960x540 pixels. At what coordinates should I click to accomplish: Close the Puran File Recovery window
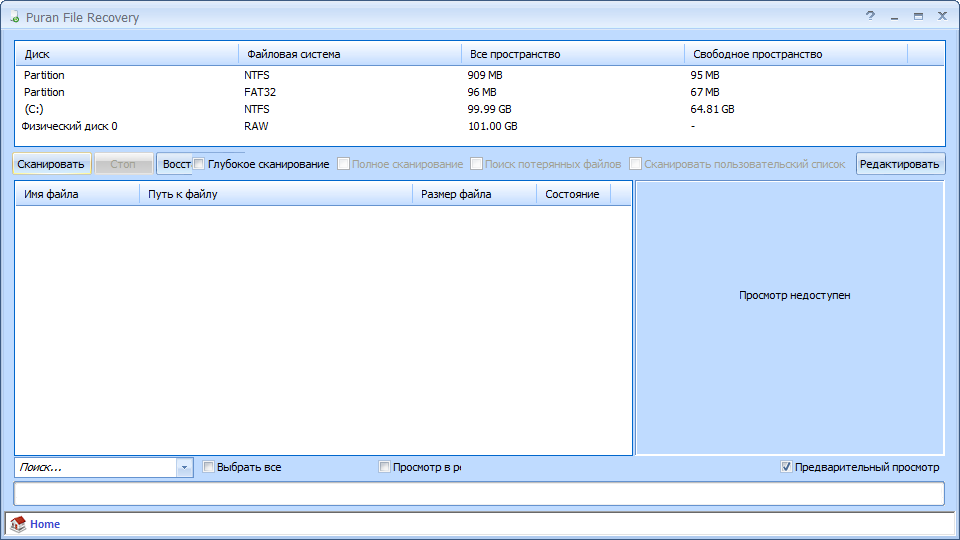[x=942, y=17]
